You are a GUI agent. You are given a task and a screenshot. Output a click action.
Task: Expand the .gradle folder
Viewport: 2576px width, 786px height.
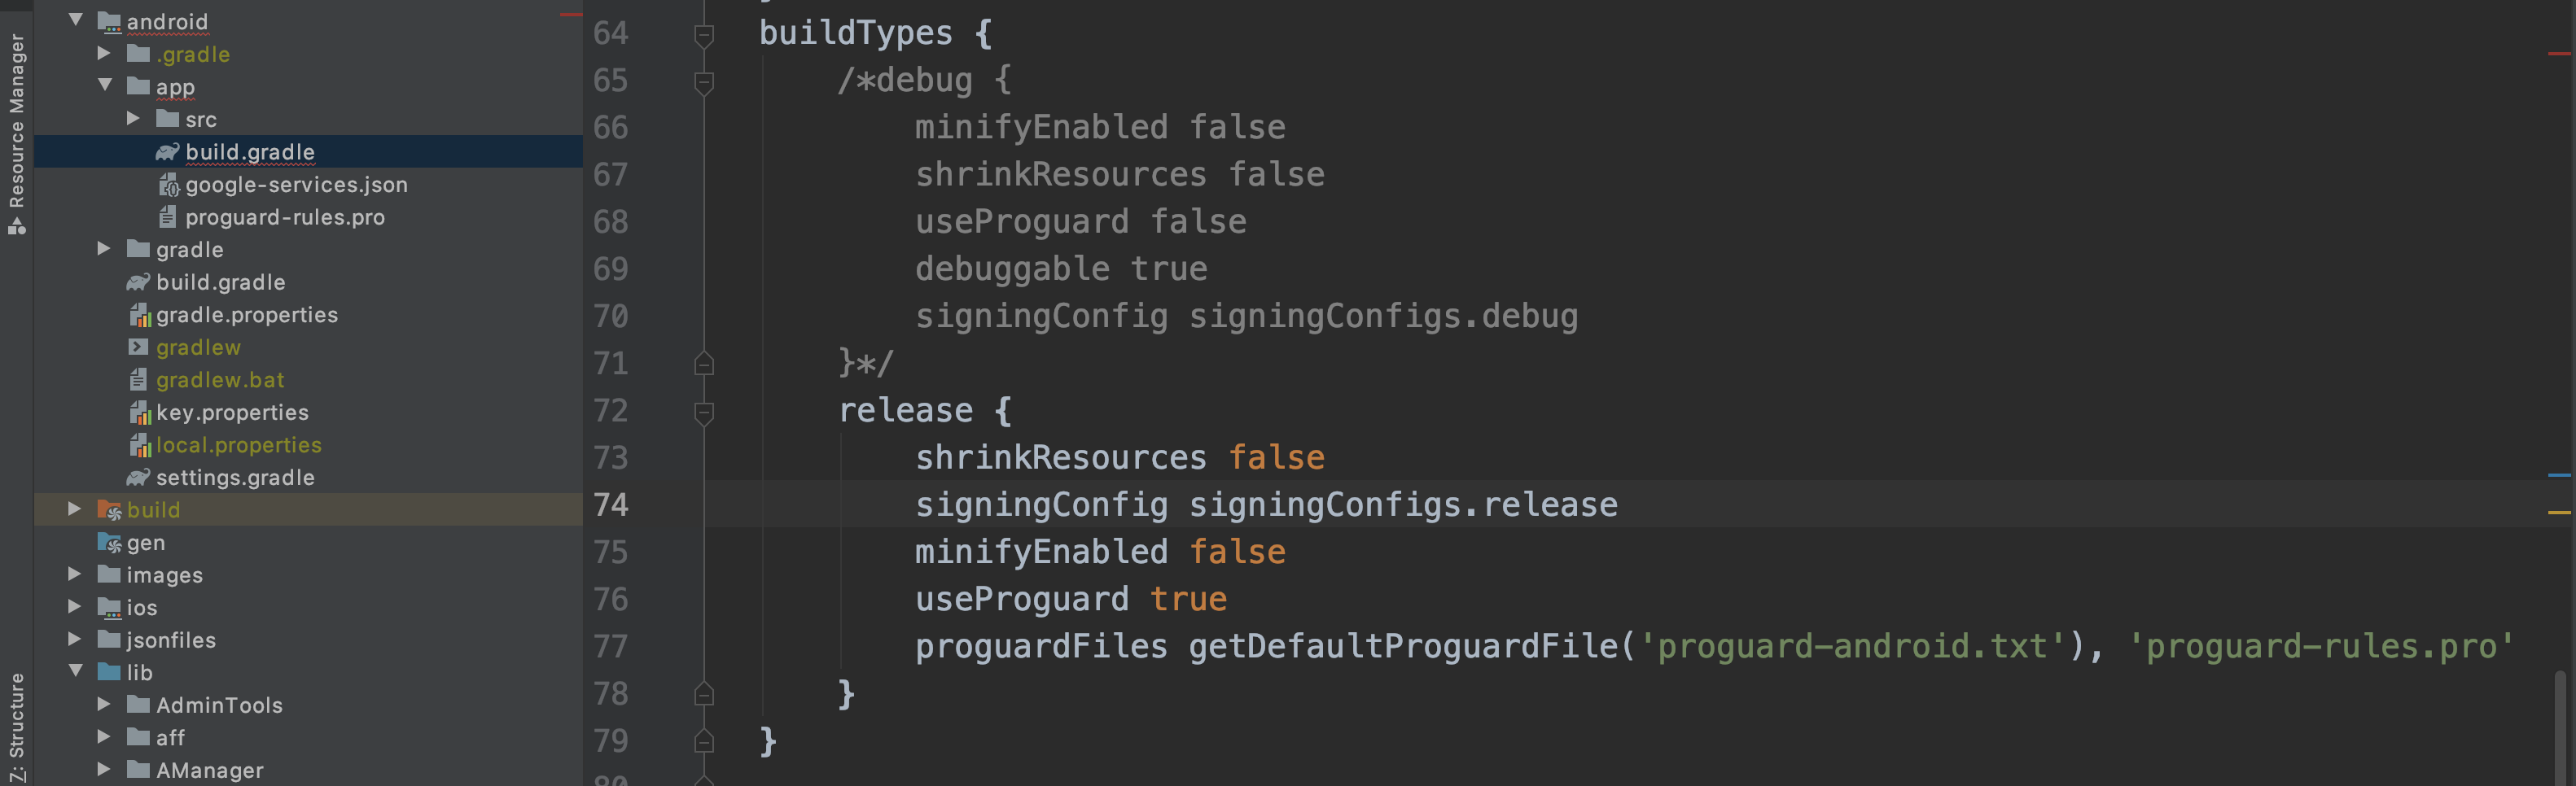pos(104,53)
